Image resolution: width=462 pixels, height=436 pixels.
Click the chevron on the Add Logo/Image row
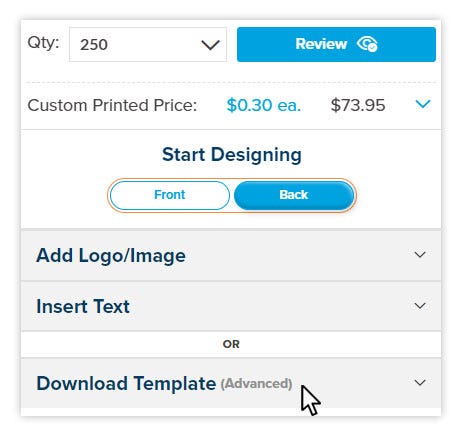coord(420,255)
